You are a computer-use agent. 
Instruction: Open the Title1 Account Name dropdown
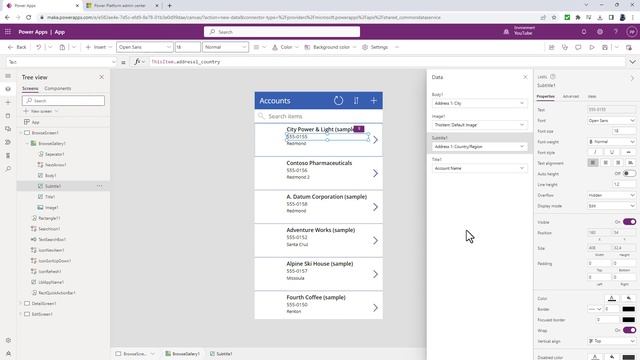(x=479, y=168)
